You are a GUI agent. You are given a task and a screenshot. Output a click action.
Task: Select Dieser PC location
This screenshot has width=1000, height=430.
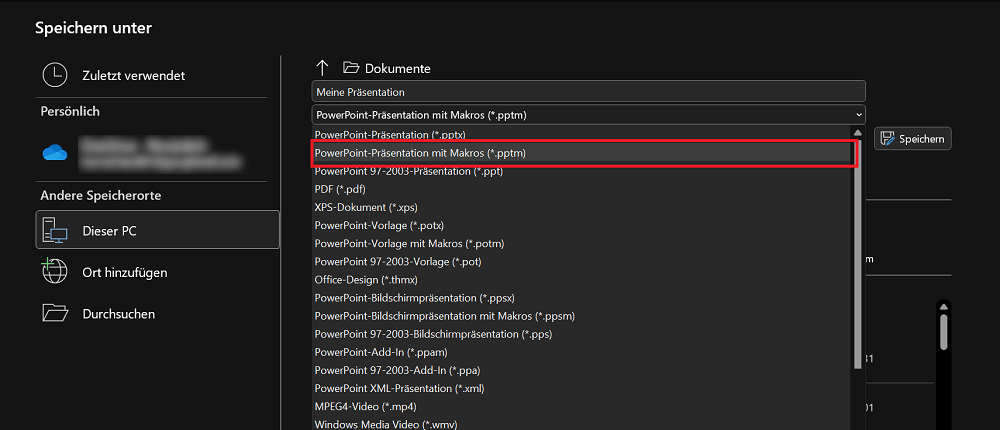click(x=158, y=230)
